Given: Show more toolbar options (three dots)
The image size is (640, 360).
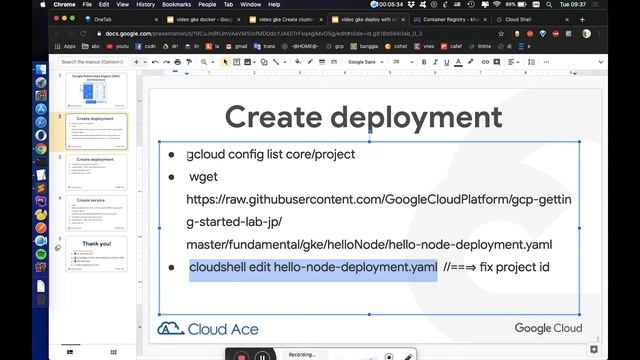Looking at the screenshot, I should pos(546,62).
